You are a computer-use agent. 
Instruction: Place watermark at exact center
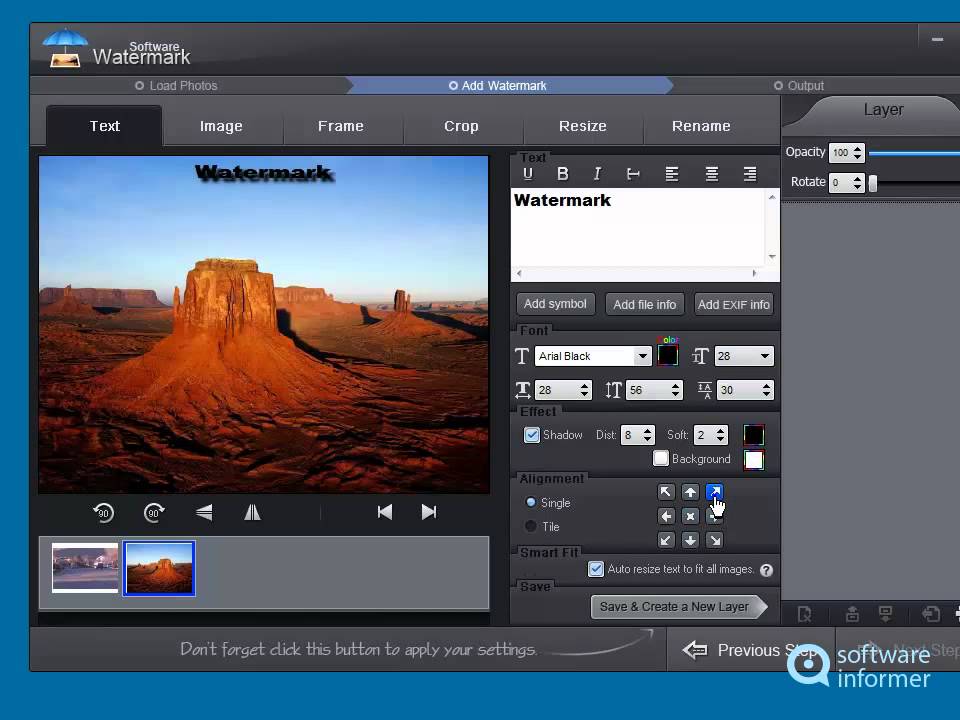tap(690, 516)
